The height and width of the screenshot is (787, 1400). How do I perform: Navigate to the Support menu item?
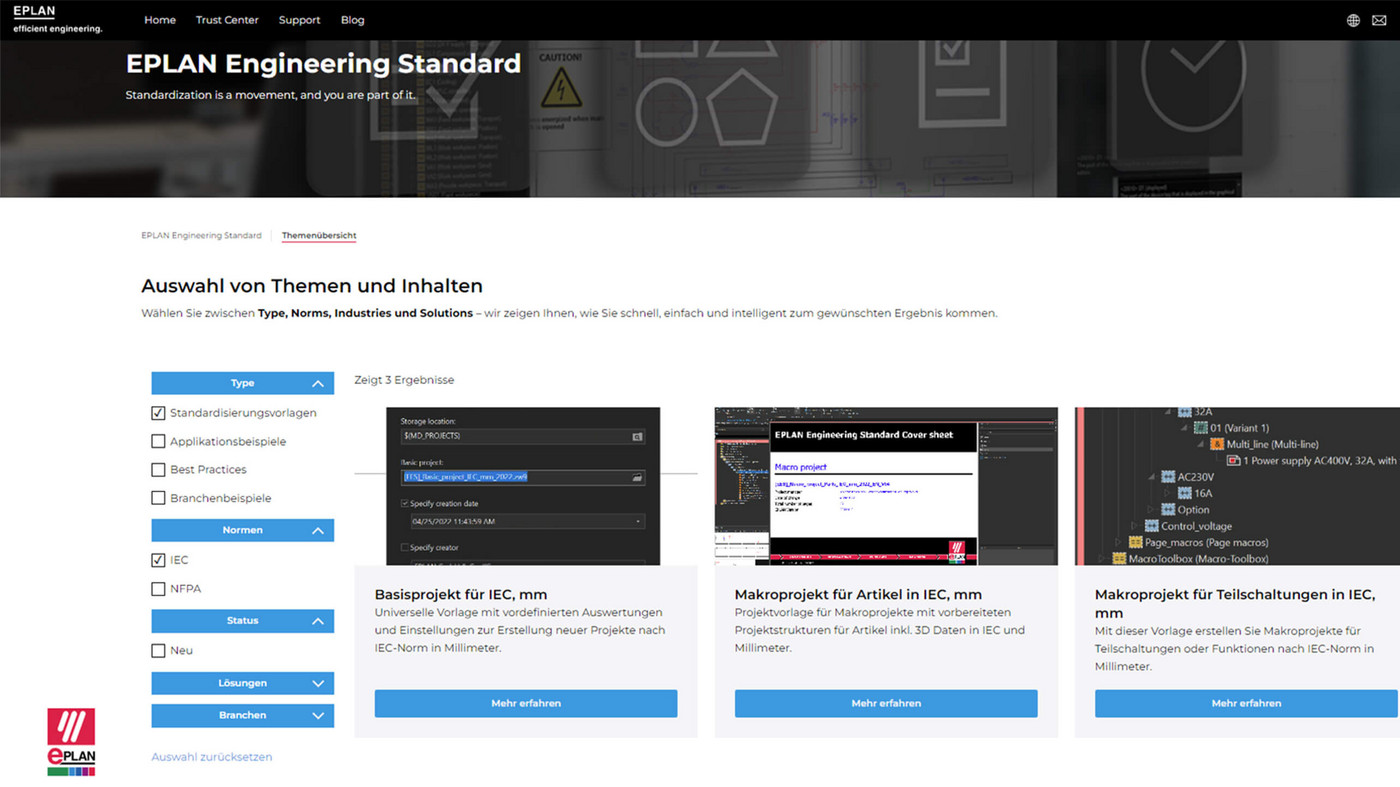point(299,19)
